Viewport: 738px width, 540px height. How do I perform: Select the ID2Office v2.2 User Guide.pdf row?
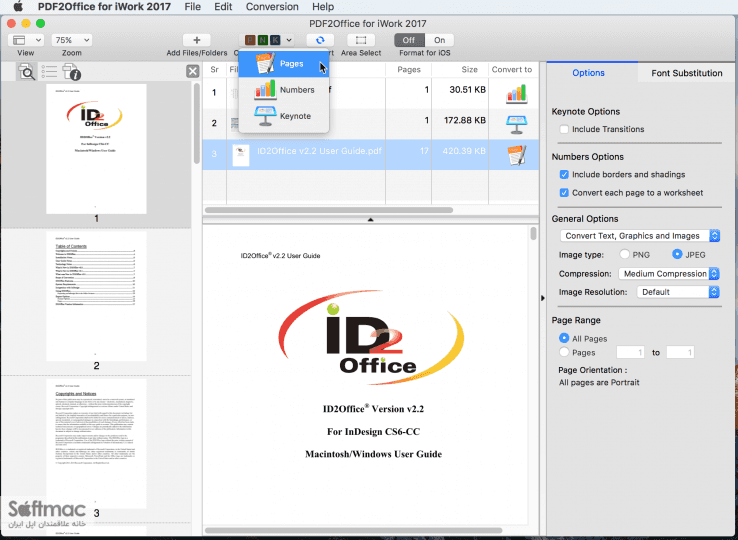click(x=370, y=154)
